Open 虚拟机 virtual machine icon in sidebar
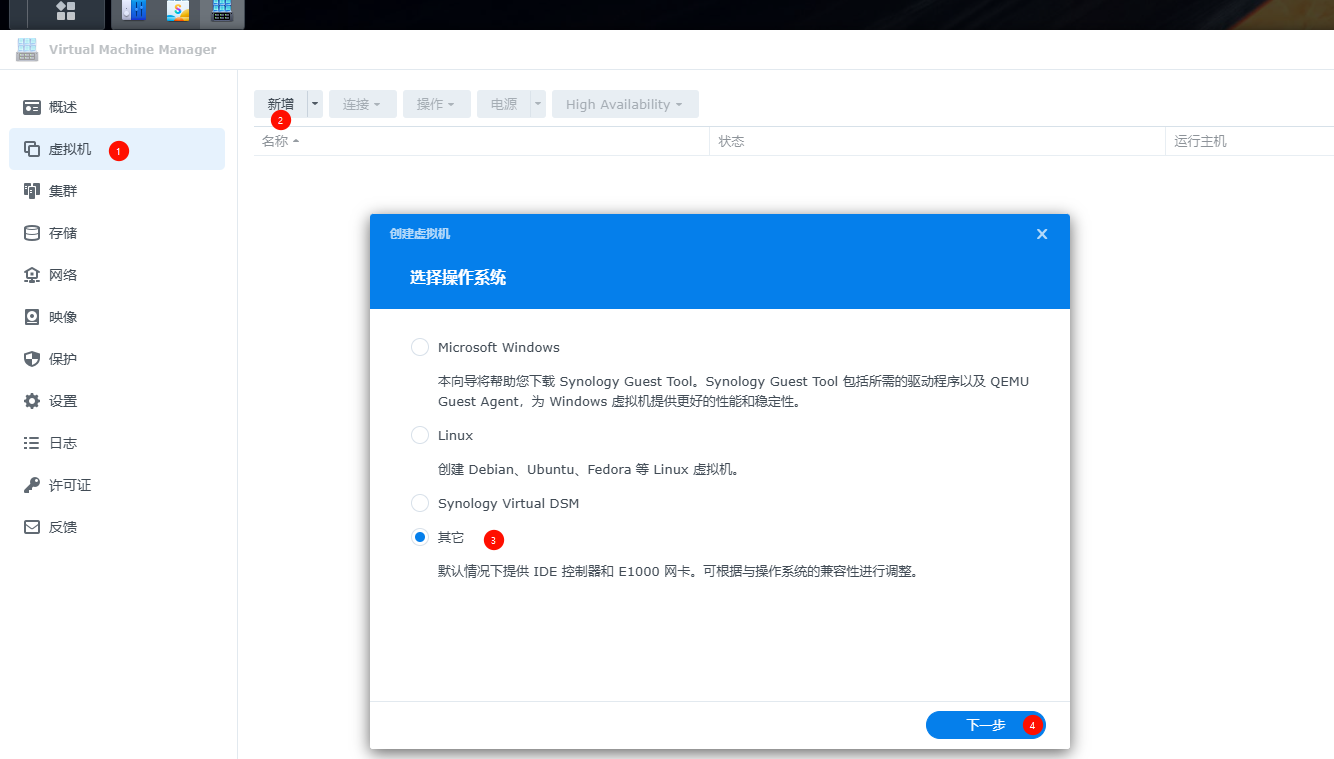This screenshot has width=1334, height=759. pyautogui.click(x=32, y=149)
